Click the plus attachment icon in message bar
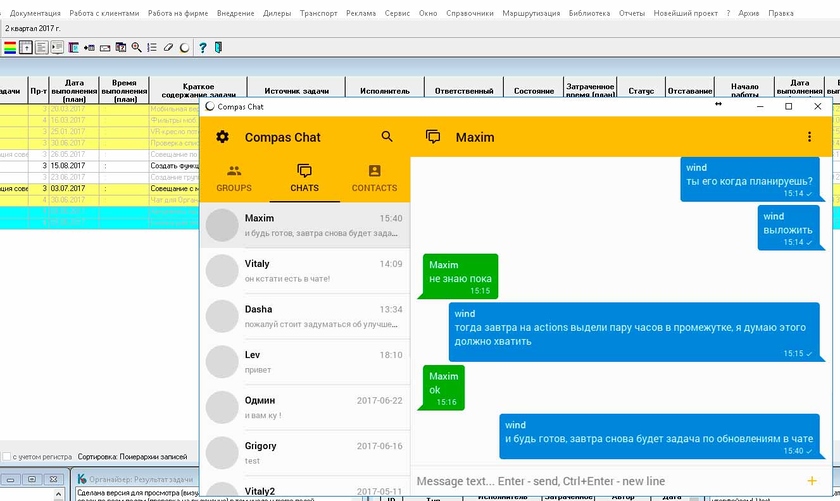This screenshot has height=501, width=840. pyautogui.click(x=811, y=481)
